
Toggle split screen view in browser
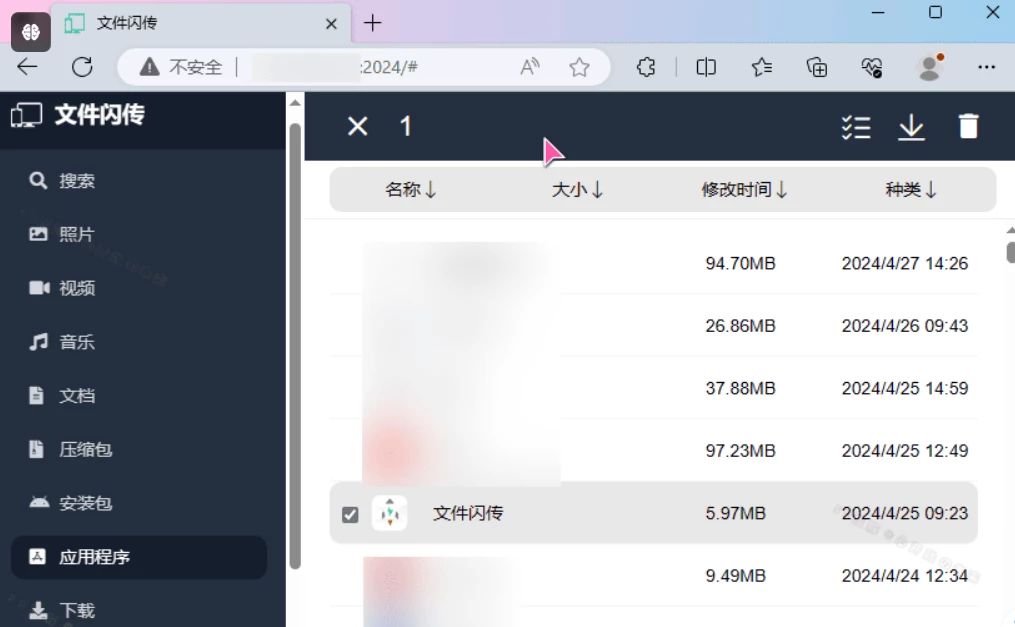706,67
